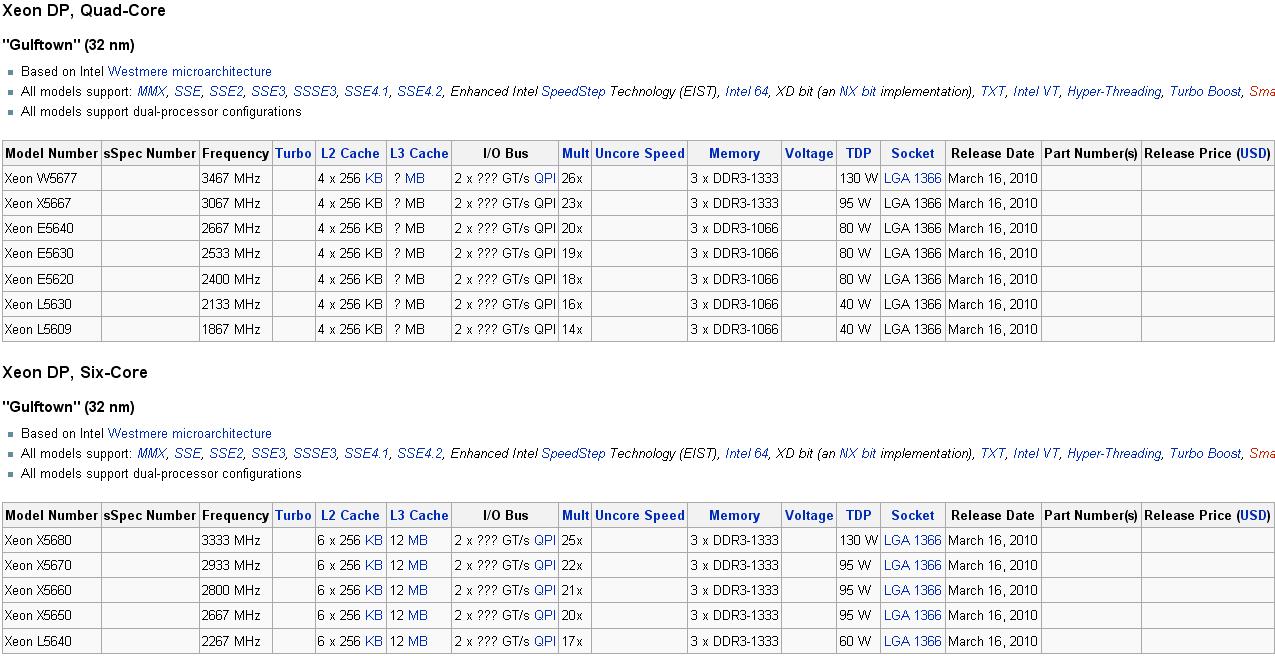The width and height of the screenshot is (1275, 656).
Task: Click SSE4.1 link under Six-Core heading
Action: 367,454
